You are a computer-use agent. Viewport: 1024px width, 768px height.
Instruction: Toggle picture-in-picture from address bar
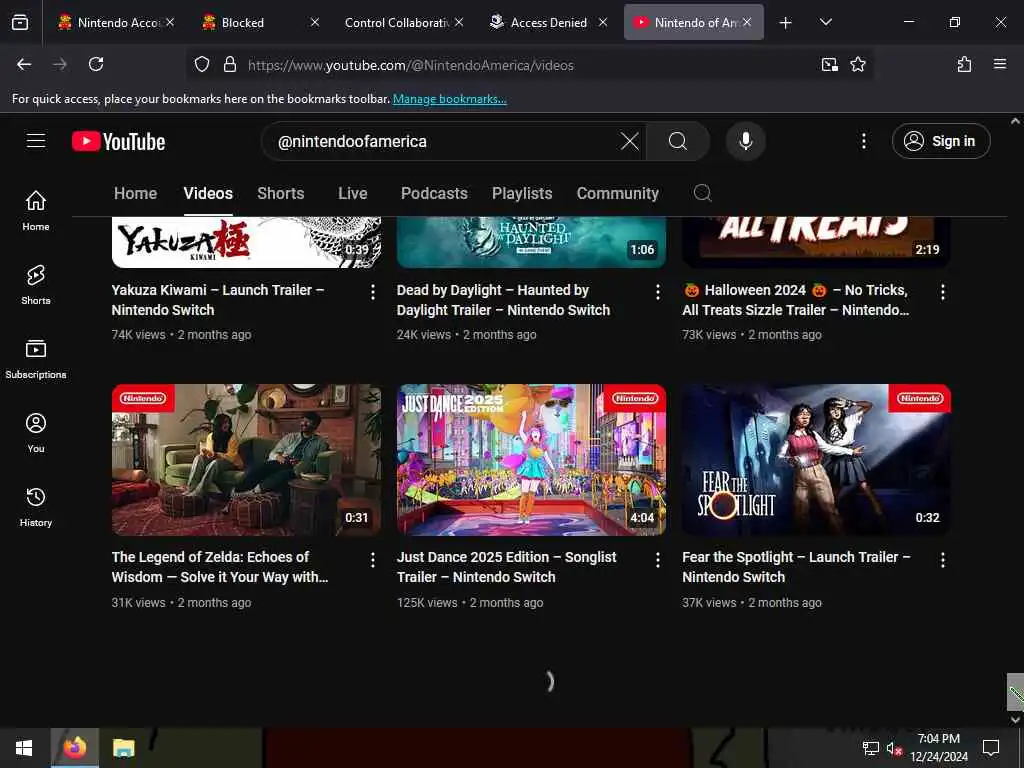(x=829, y=65)
